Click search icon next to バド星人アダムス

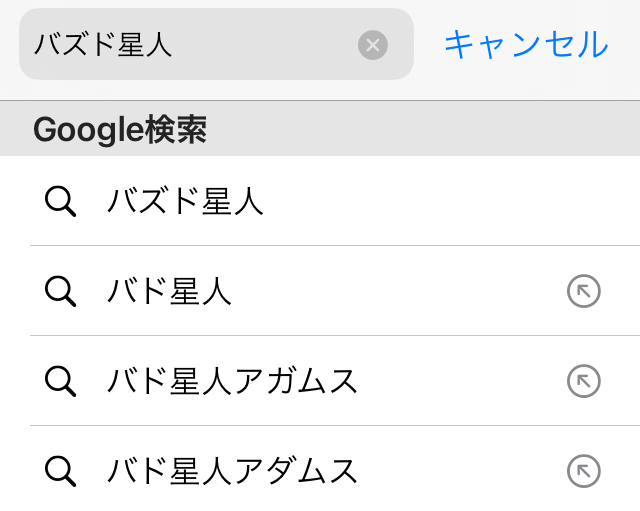(x=61, y=470)
